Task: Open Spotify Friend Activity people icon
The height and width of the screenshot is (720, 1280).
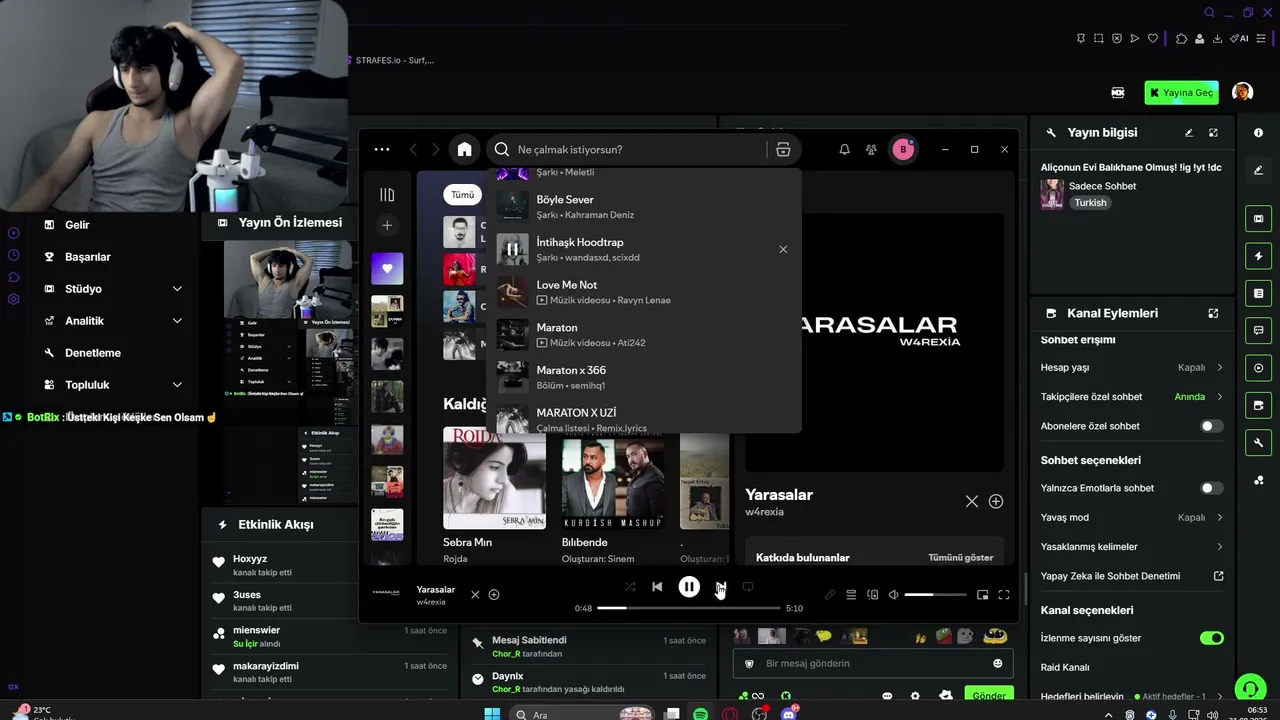Action: tap(871, 150)
